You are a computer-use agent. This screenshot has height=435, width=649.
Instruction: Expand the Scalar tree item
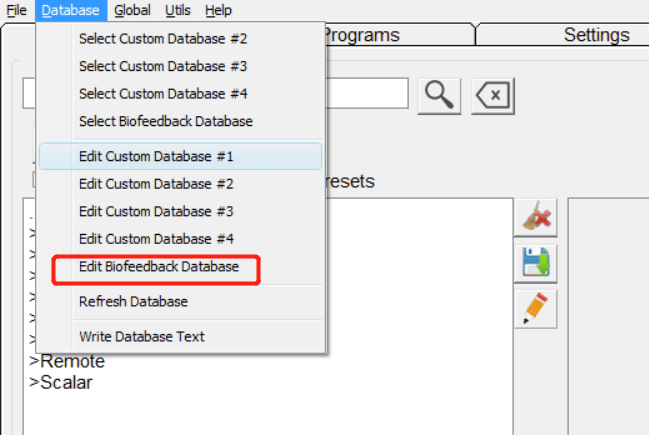click(61, 382)
